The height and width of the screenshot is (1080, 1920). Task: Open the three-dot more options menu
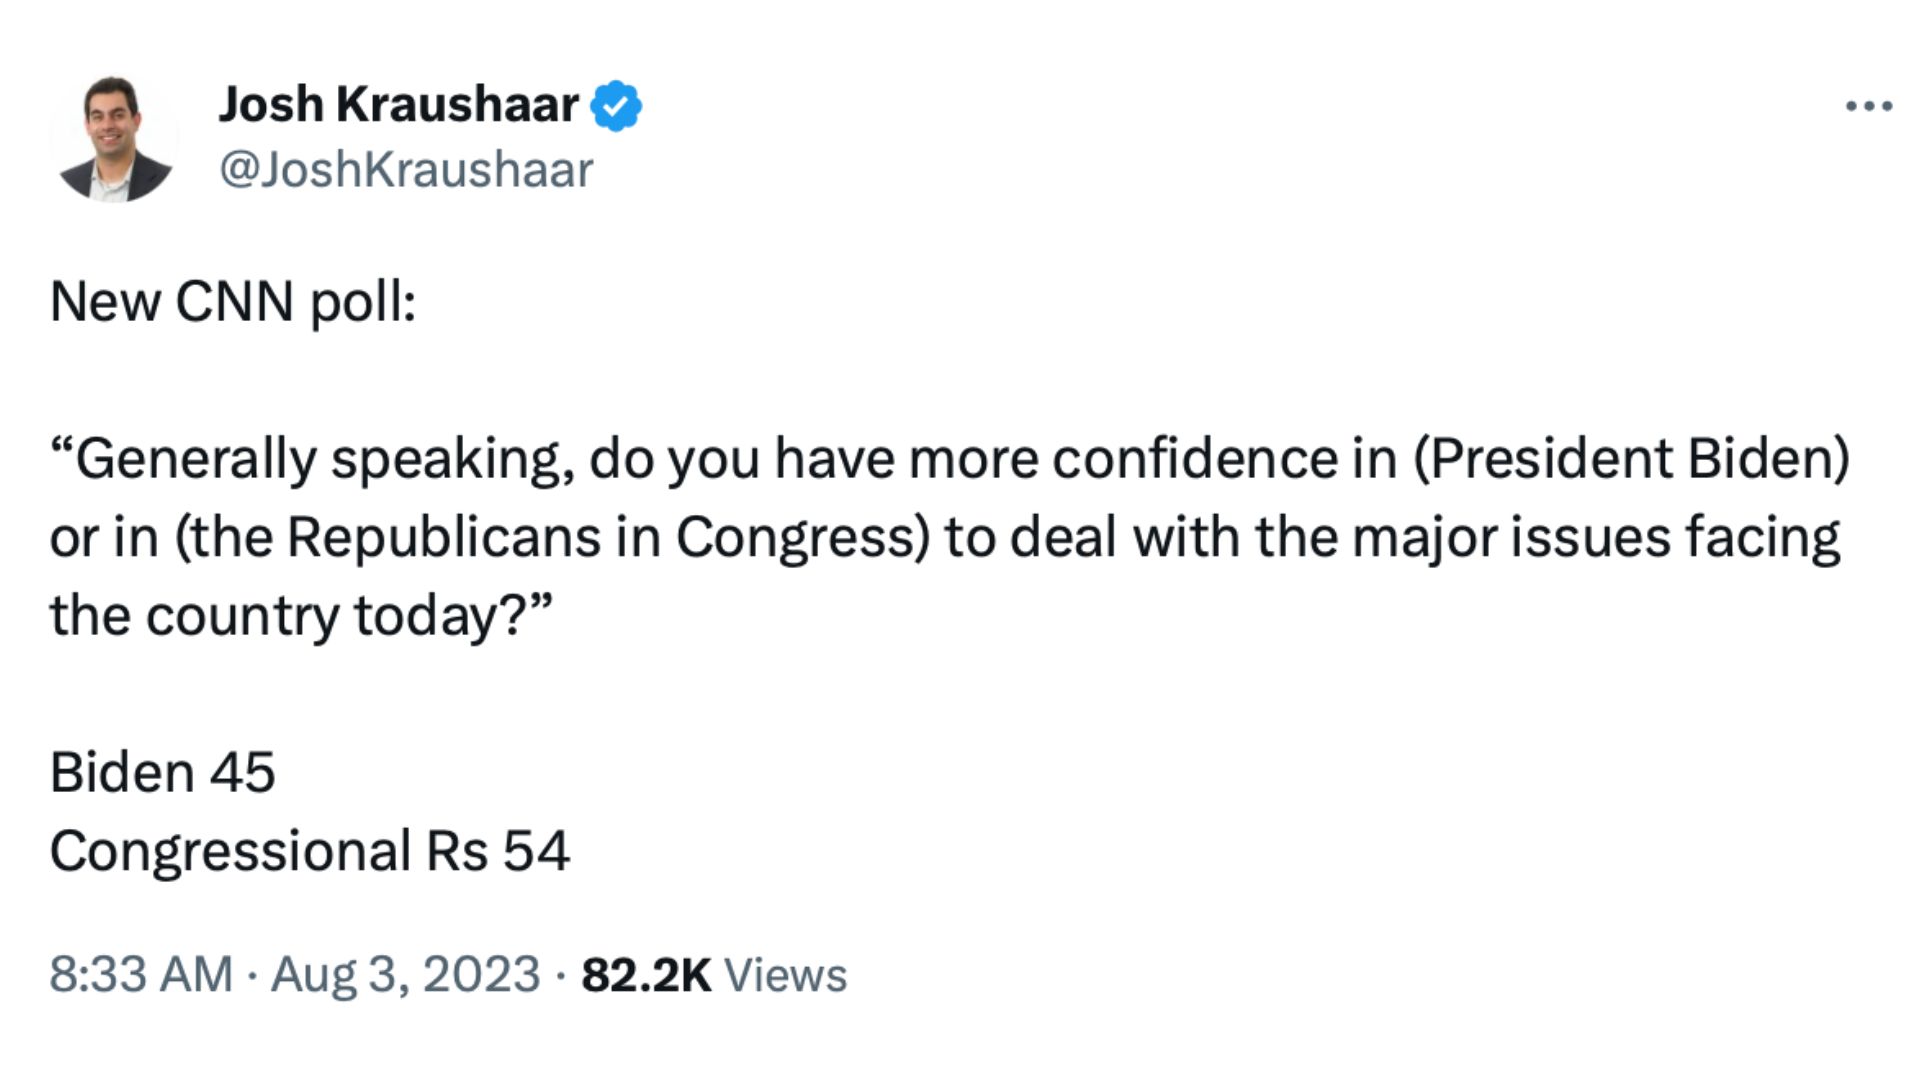[1868, 106]
